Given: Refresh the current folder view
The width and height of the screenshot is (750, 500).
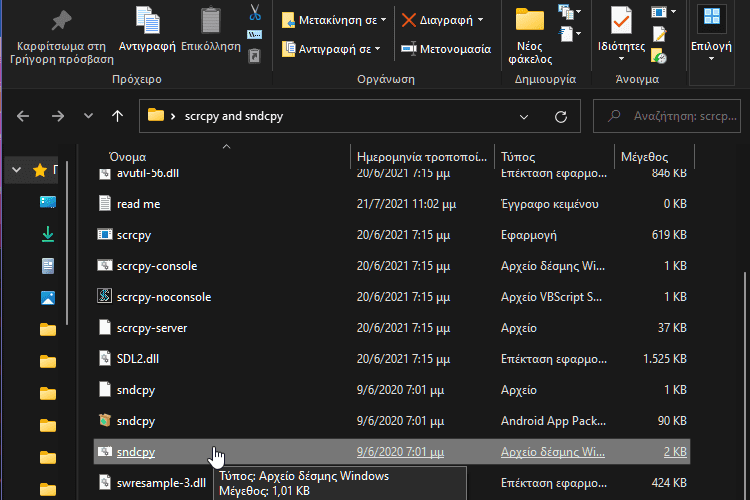Looking at the screenshot, I should (561, 116).
